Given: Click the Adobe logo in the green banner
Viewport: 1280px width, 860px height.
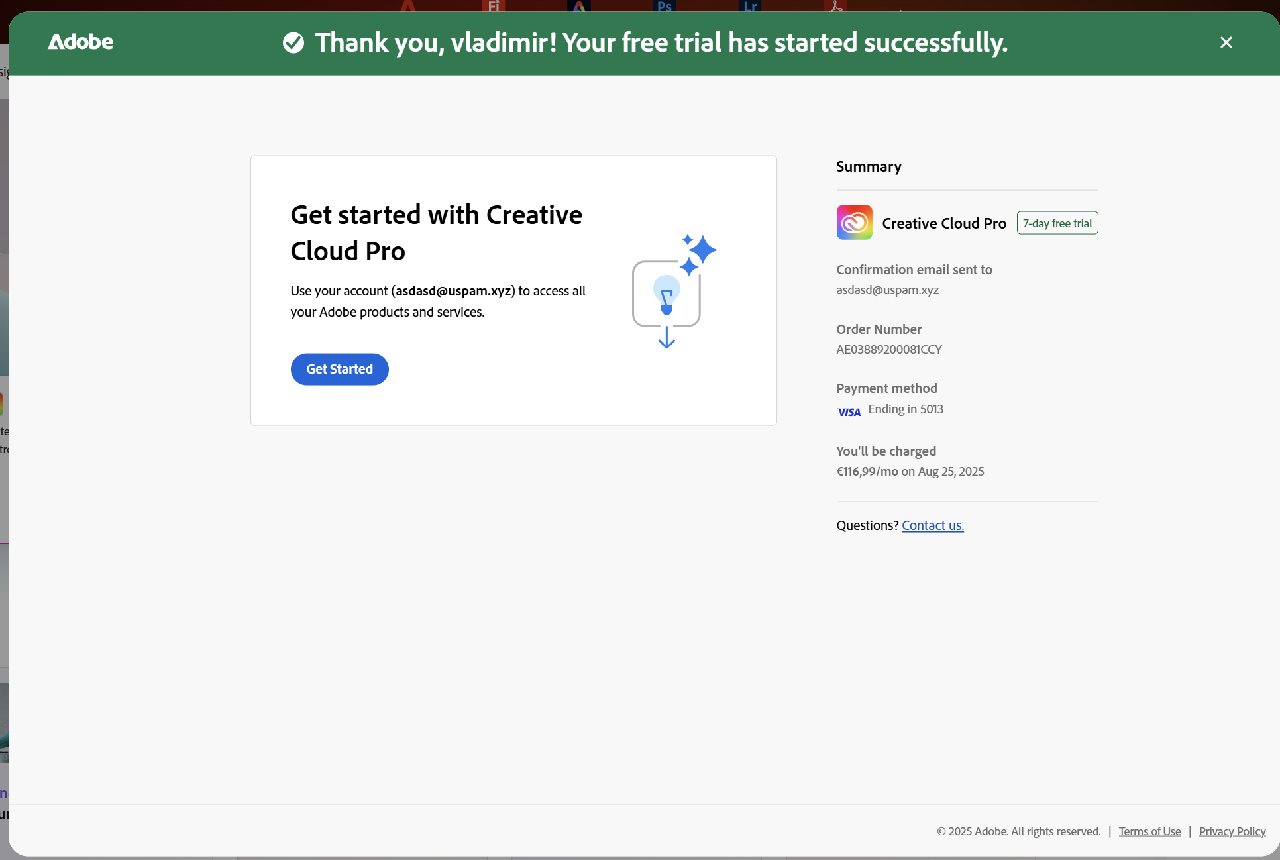Looking at the screenshot, I should [81, 42].
